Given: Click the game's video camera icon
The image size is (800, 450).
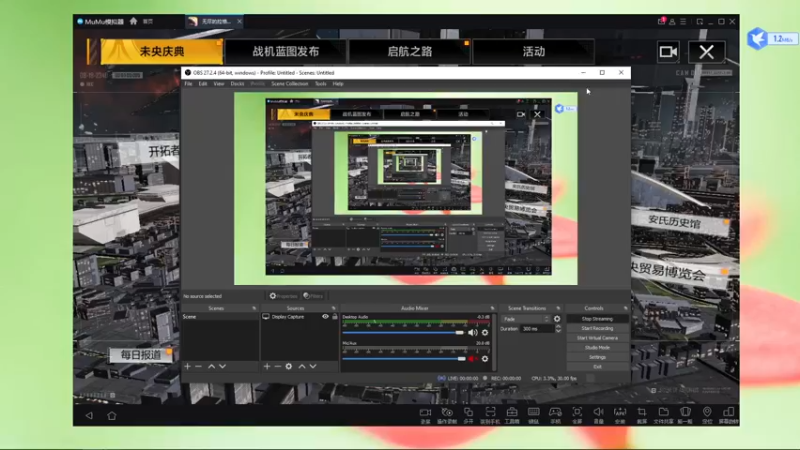Looking at the screenshot, I should coord(668,52).
